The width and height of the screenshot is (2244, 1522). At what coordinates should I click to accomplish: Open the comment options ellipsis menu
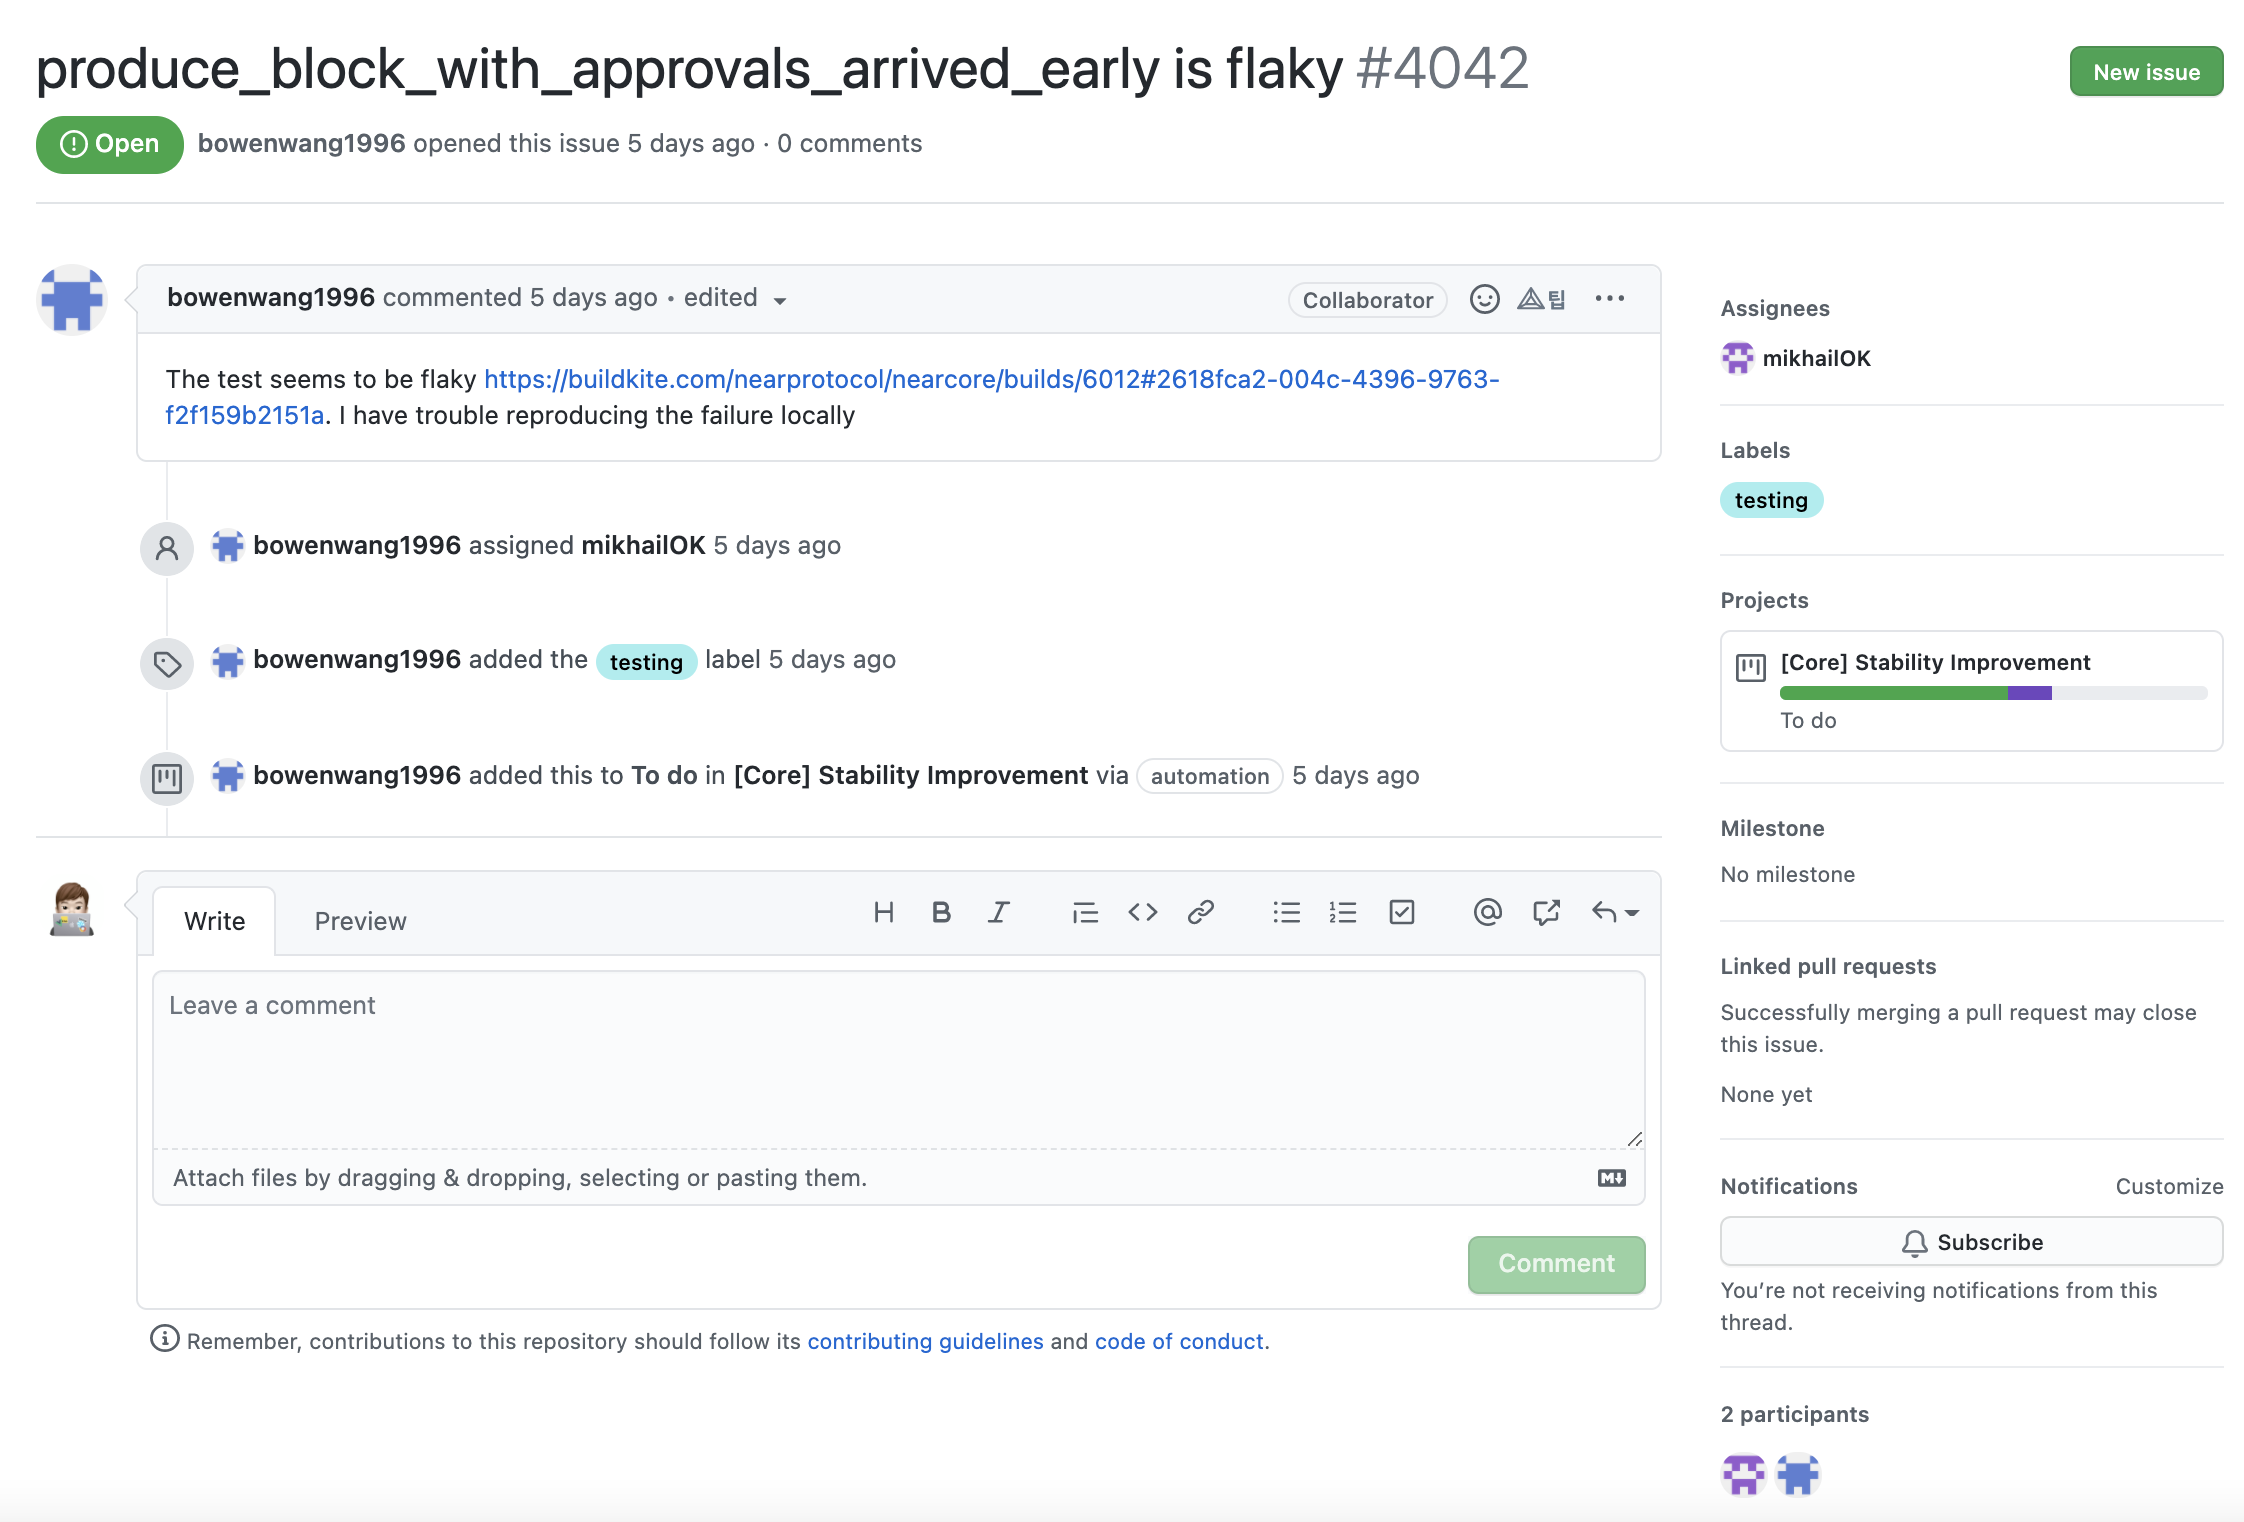pos(1609,299)
